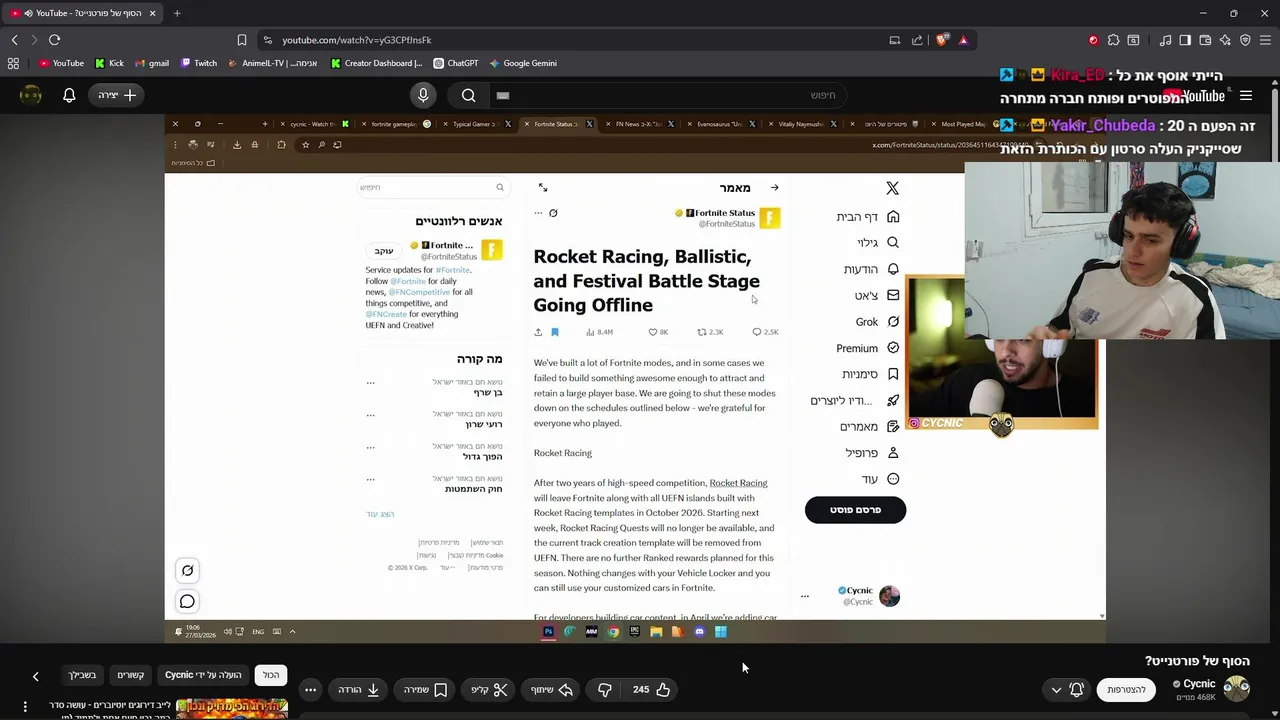Image resolution: width=1280 pixels, height=720 pixels.
Task: Open subscription notification bell dropdown
Action: point(1067,690)
